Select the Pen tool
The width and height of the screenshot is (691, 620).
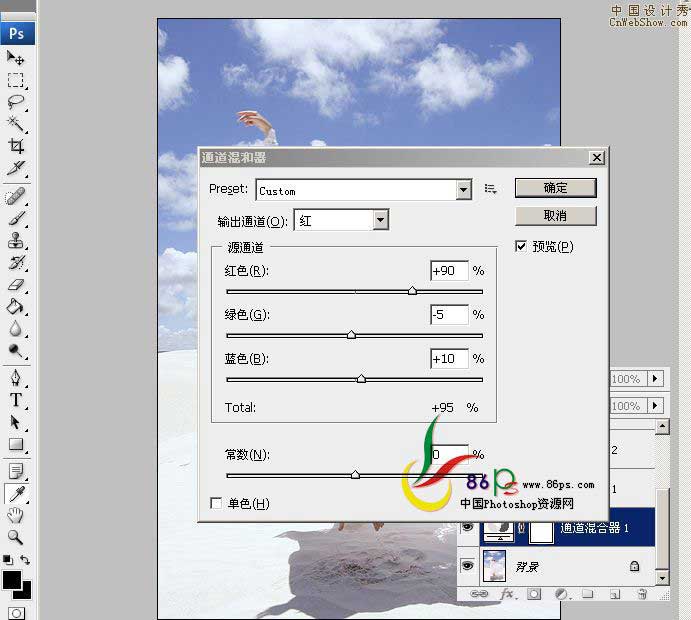pyautogui.click(x=16, y=378)
